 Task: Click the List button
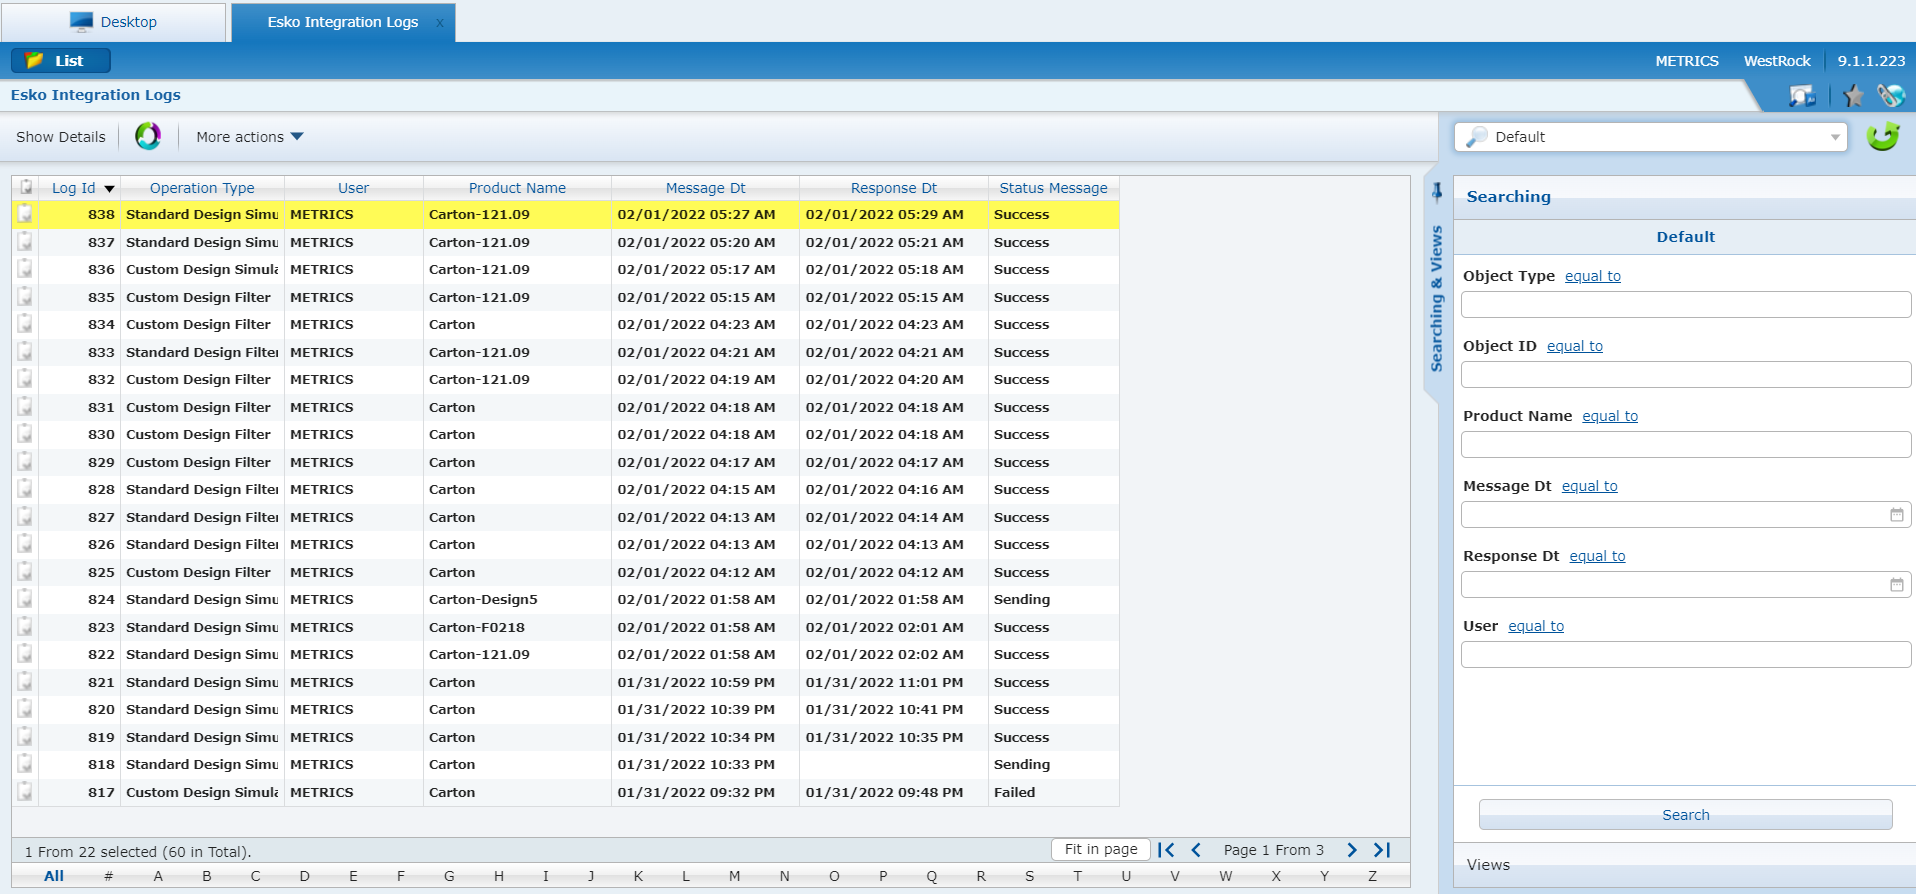[61, 60]
